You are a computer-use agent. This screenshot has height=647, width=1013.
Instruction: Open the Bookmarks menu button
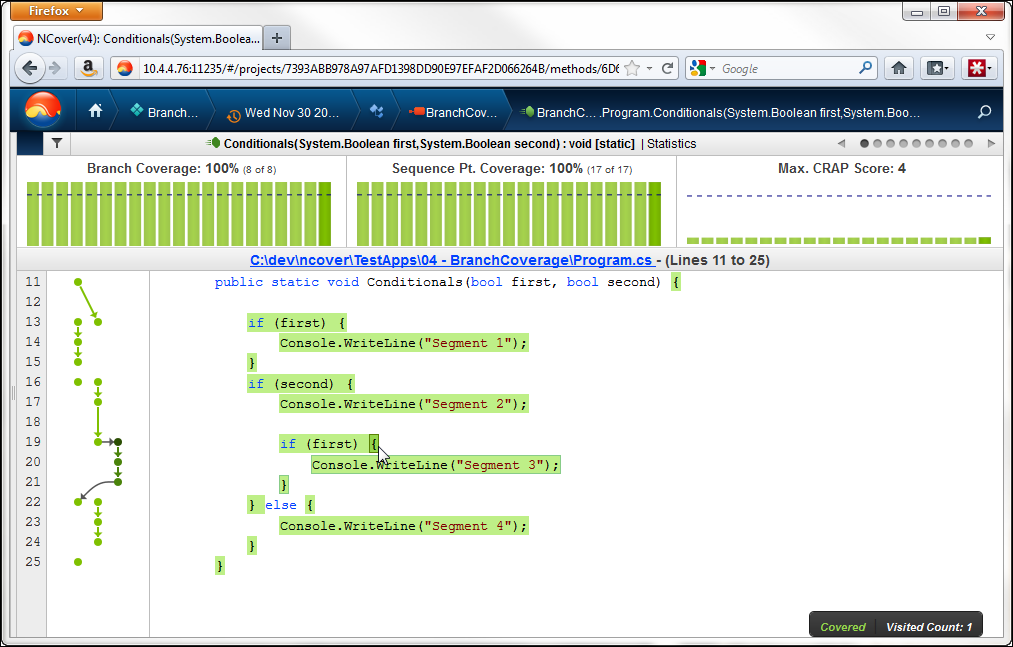937,68
